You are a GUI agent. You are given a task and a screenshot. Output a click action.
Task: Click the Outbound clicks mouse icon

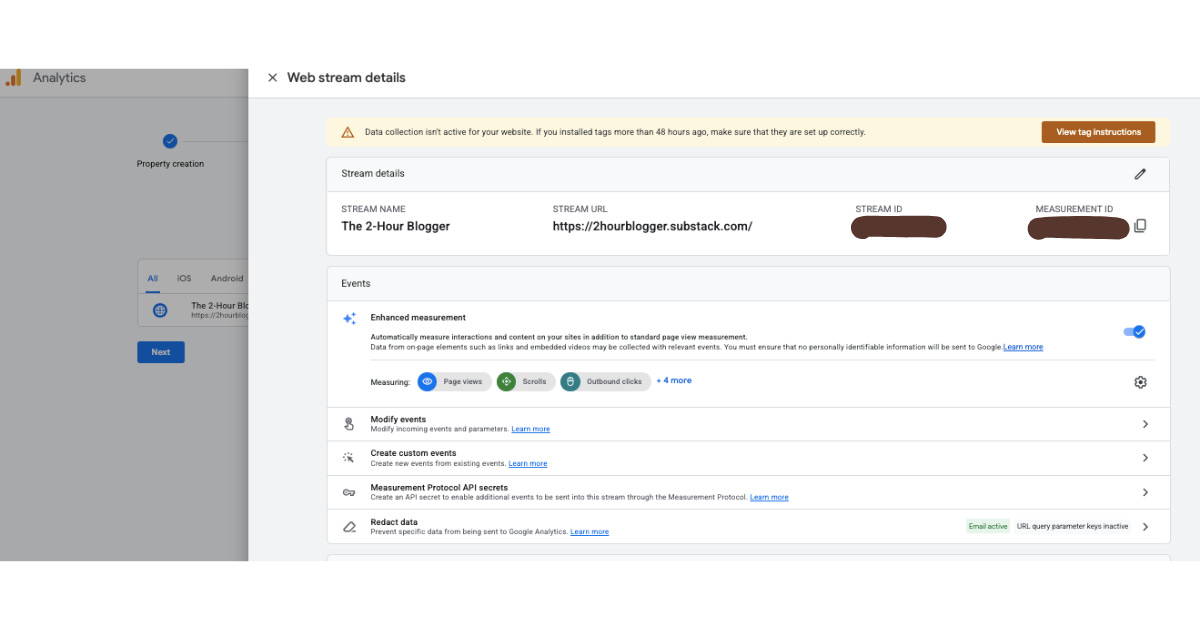pos(570,381)
